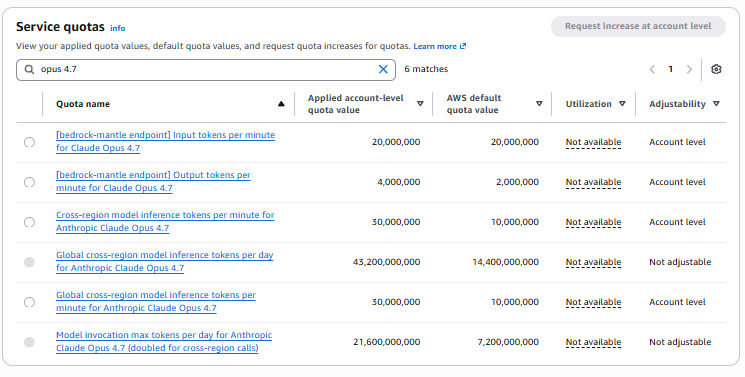Click Not available in Global tokens per day row

(x=593, y=262)
